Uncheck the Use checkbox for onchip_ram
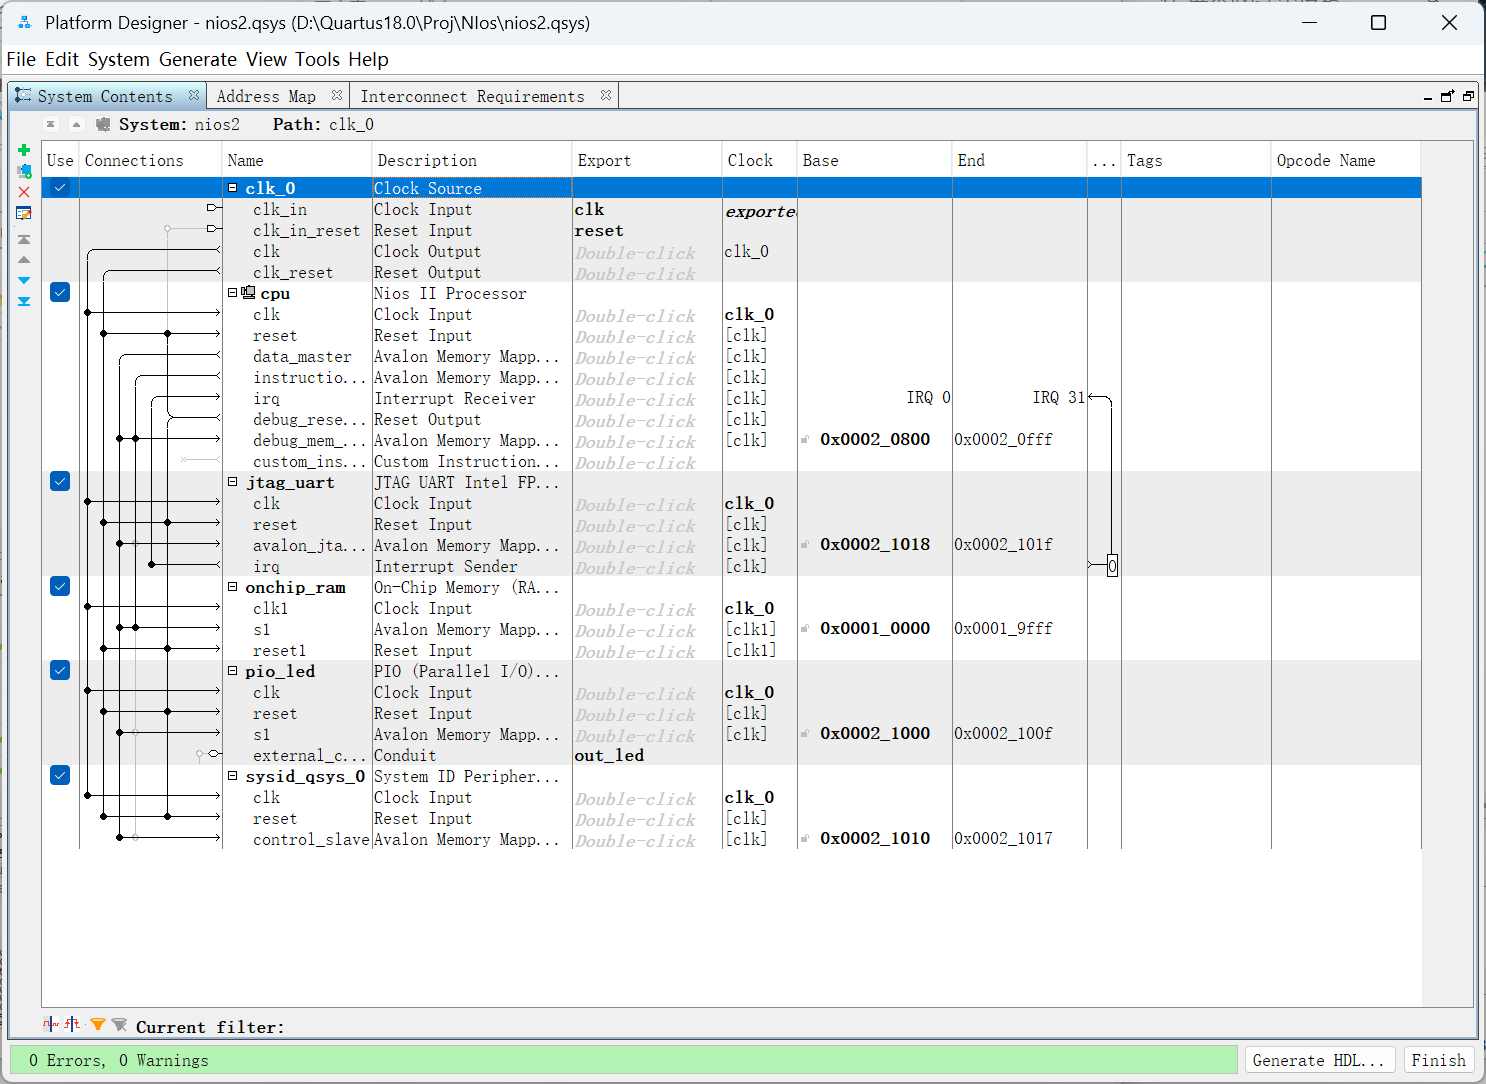1486x1084 pixels. (60, 586)
